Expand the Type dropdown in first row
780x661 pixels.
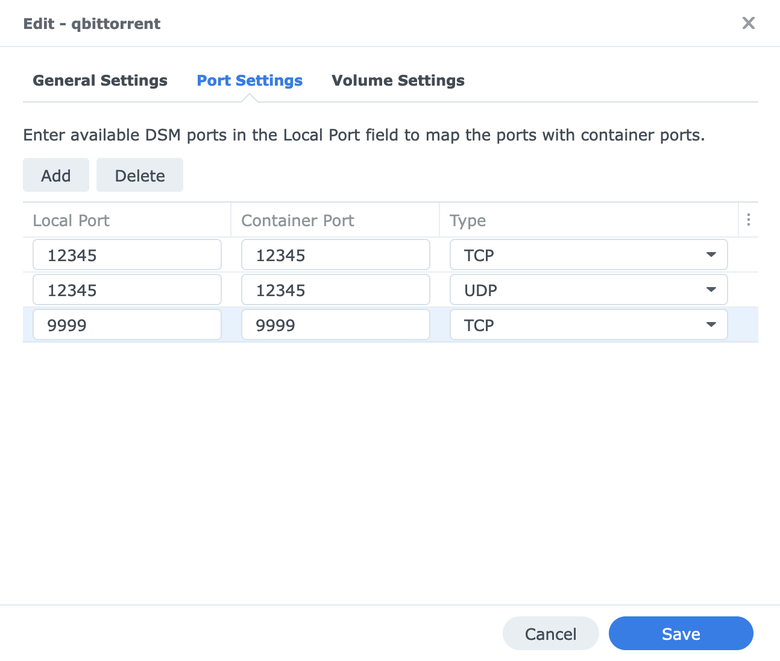point(588,255)
